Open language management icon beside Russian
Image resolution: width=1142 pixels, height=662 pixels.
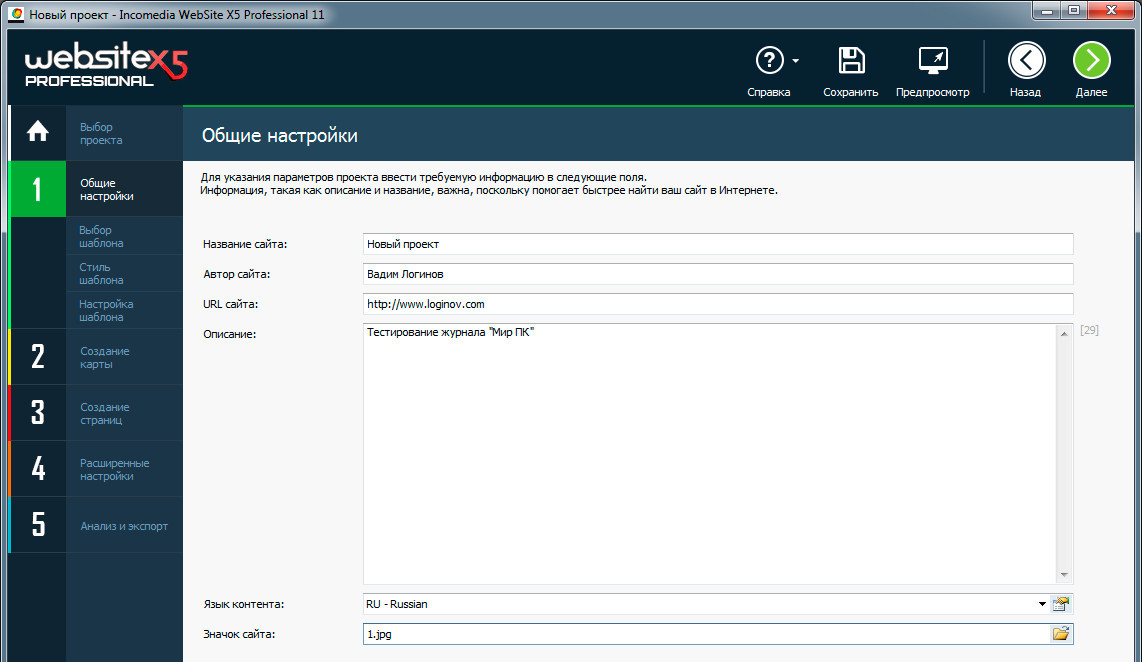pos(1061,604)
